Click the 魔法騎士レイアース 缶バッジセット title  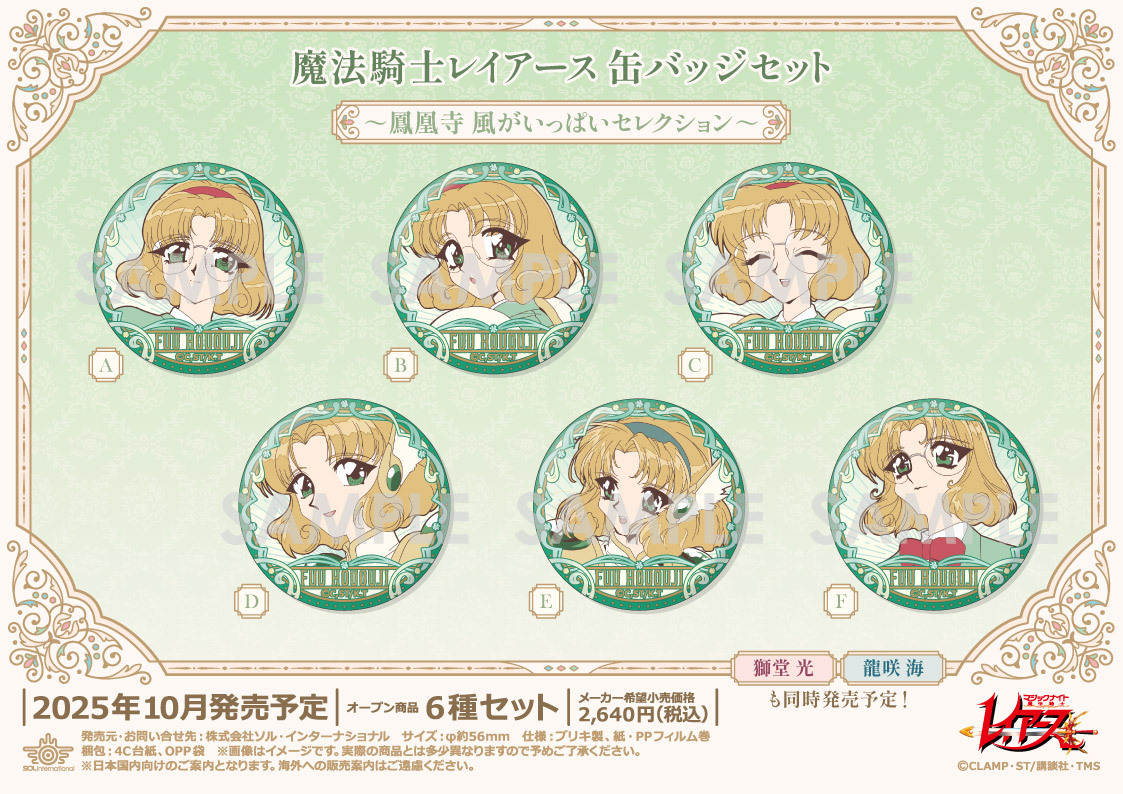tap(562, 69)
